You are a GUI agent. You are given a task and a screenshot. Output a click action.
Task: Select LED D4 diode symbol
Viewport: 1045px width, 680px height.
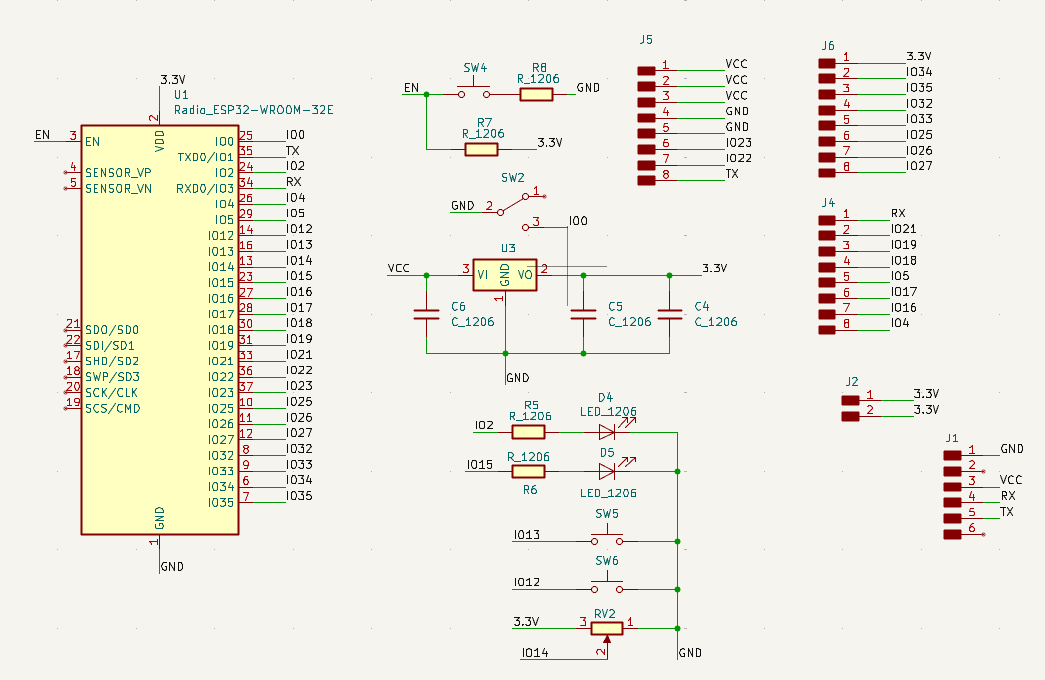608,431
